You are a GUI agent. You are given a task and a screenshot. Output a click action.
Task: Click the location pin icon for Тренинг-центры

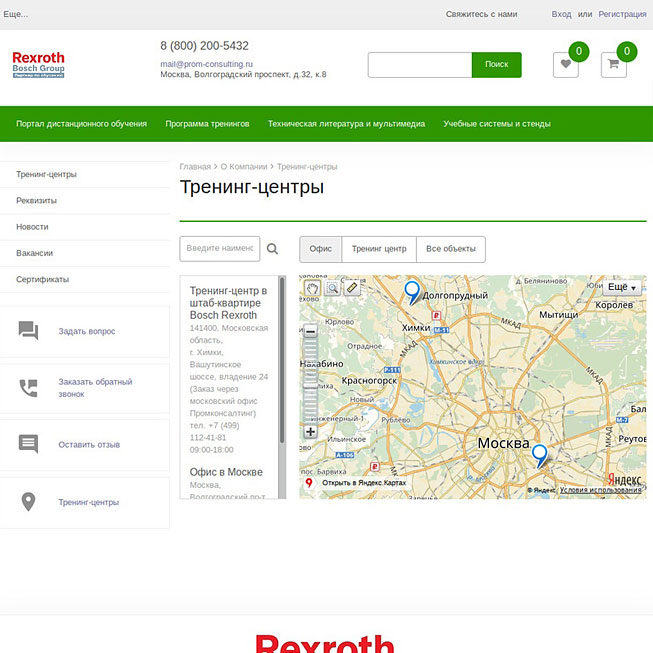[x=28, y=501]
